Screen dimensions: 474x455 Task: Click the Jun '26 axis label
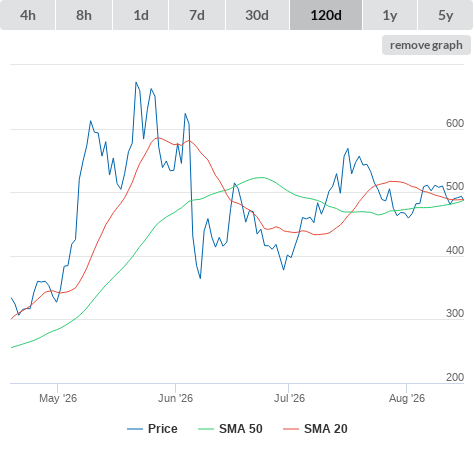175,398
